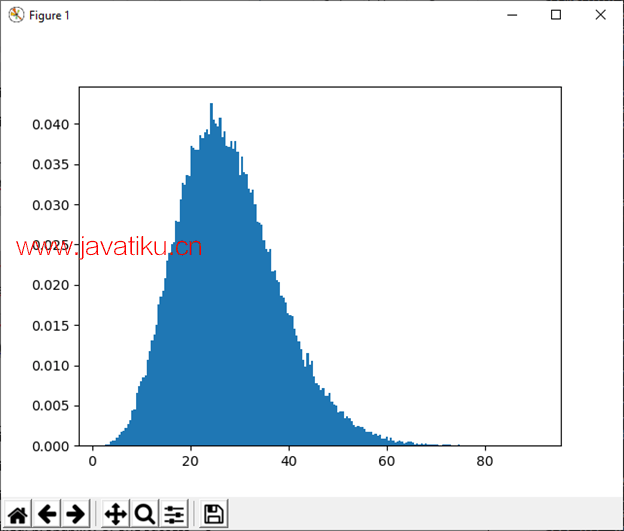Screen dimensions: 624x531
Task: Minimize the Figure 1 window
Action: [x=512, y=15]
